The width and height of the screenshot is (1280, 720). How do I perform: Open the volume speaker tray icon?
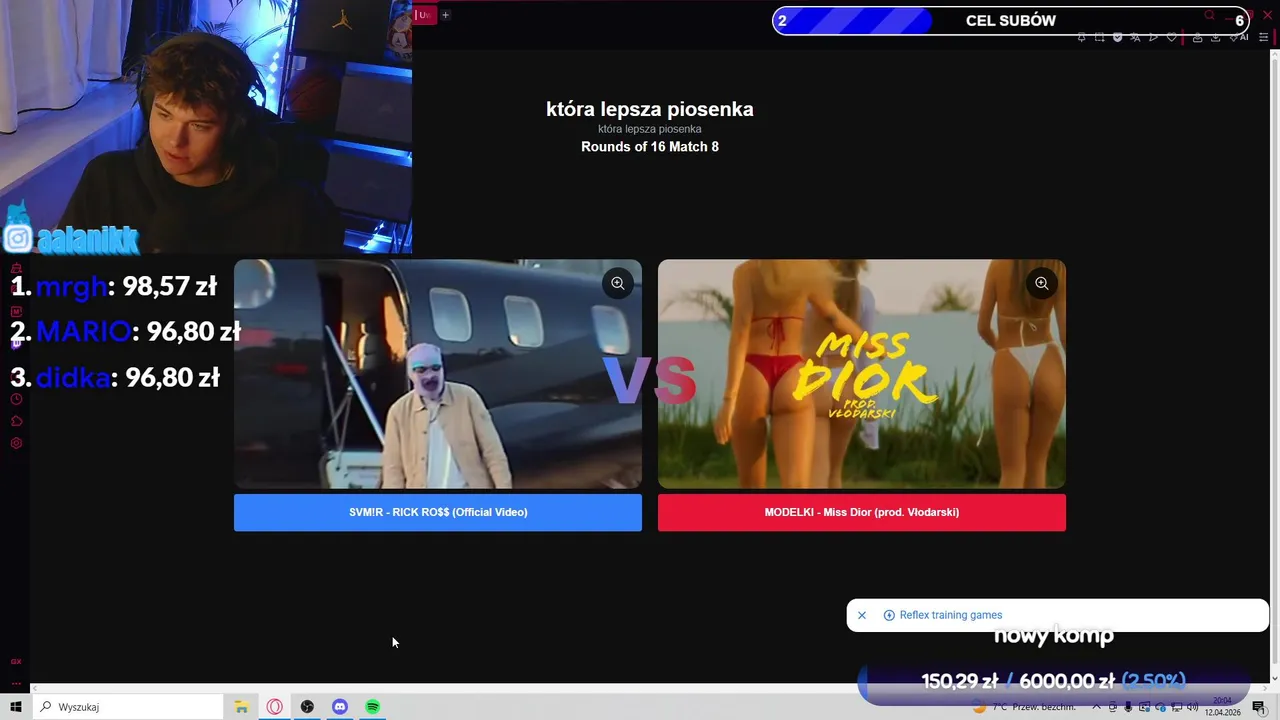[1192, 707]
